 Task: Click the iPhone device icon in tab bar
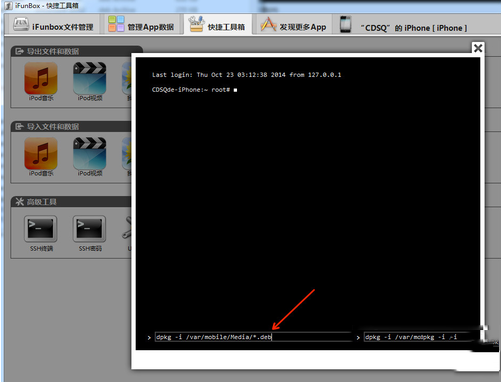345,24
